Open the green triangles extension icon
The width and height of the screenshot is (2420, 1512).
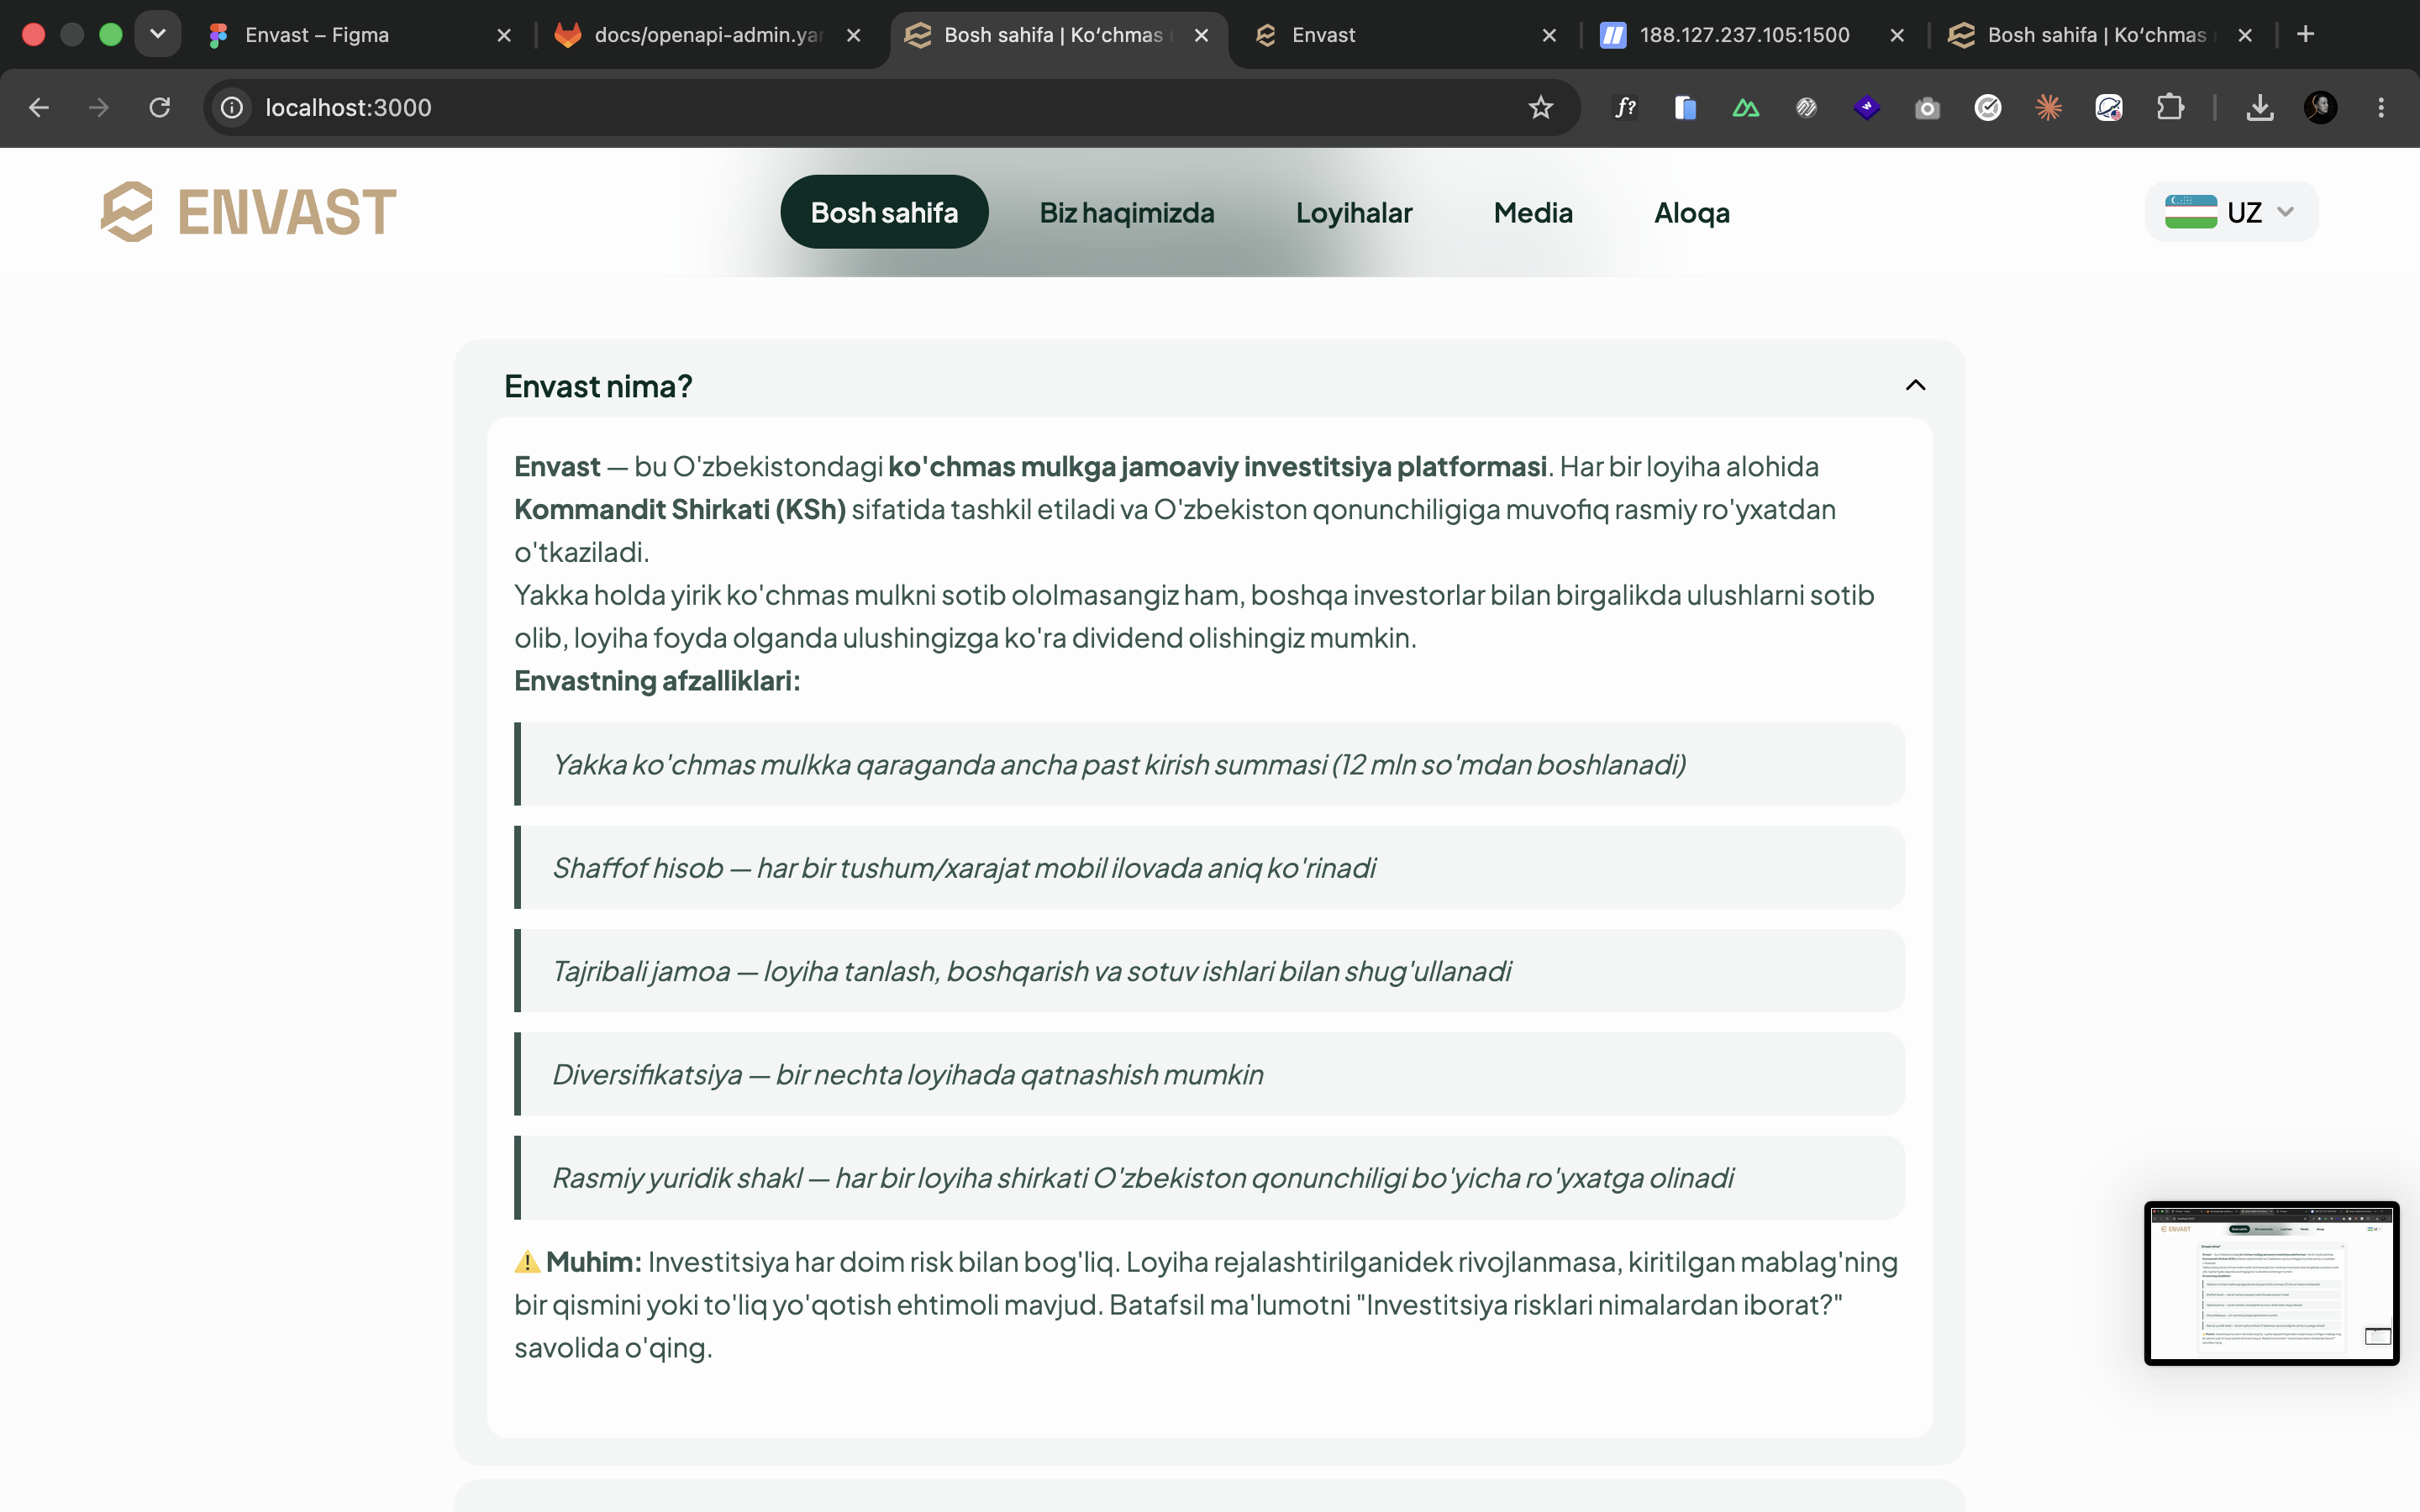[1746, 107]
